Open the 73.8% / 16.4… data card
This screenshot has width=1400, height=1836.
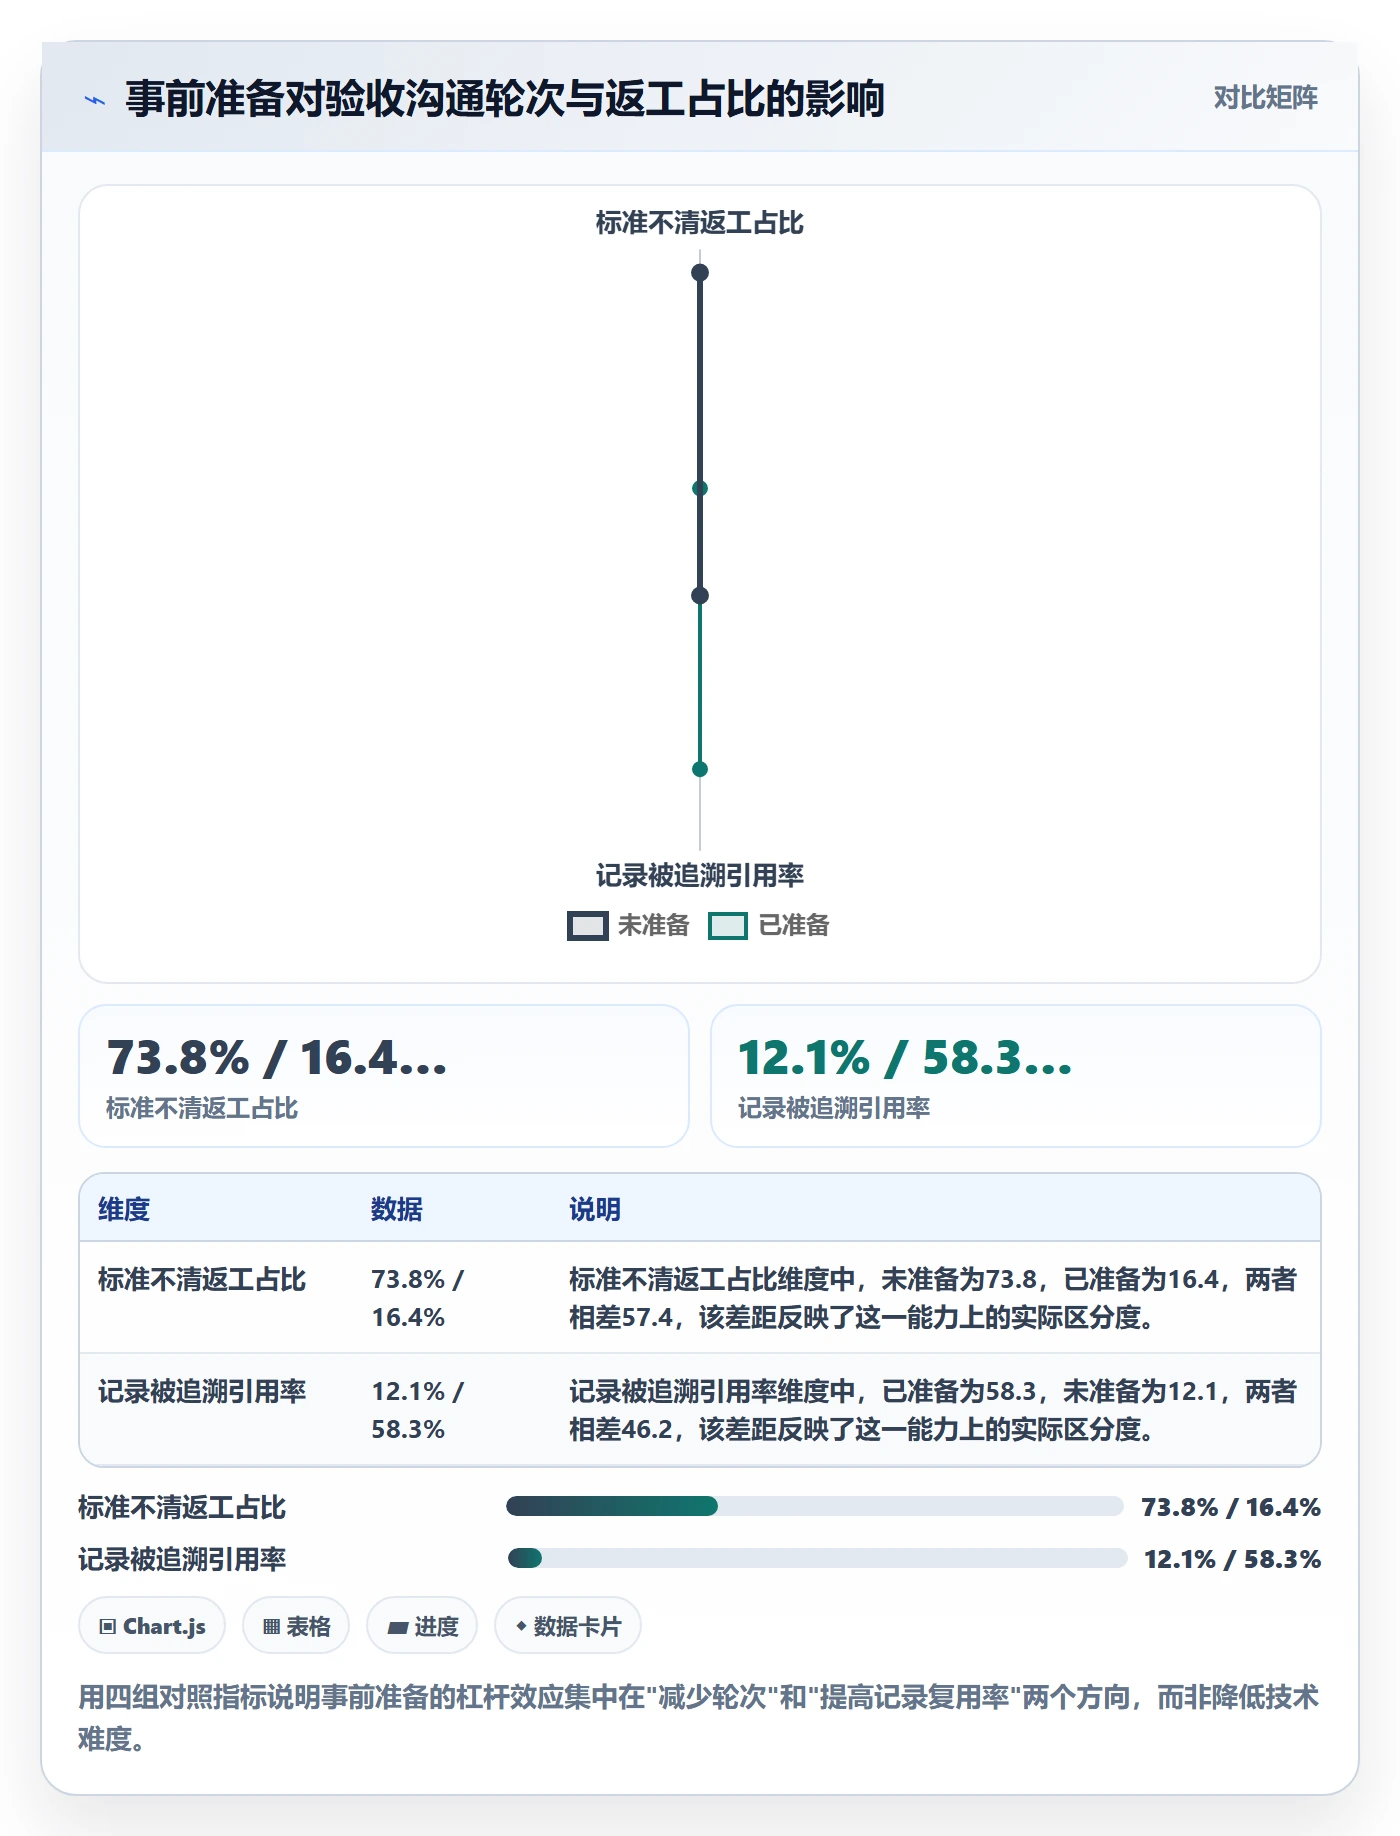coord(384,1076)
